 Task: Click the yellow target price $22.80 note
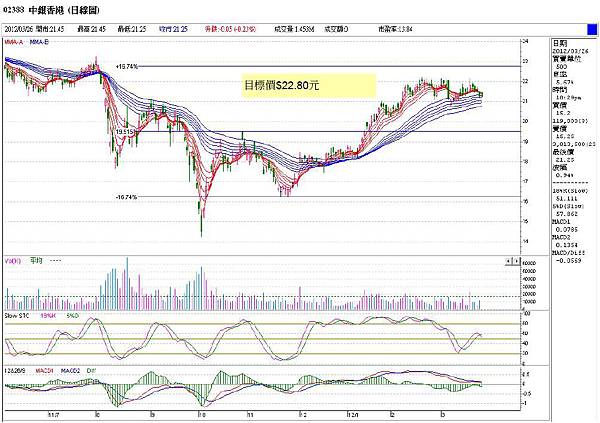pyautogui.click(x=309, y=85)
